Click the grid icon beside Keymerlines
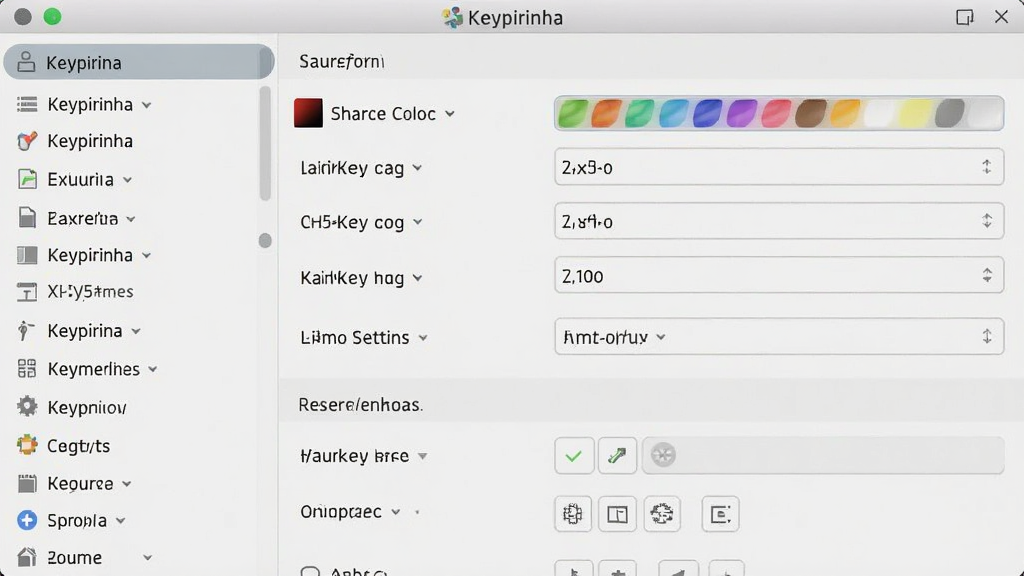This screenshot has width=1024, height=576. [27, 368]
